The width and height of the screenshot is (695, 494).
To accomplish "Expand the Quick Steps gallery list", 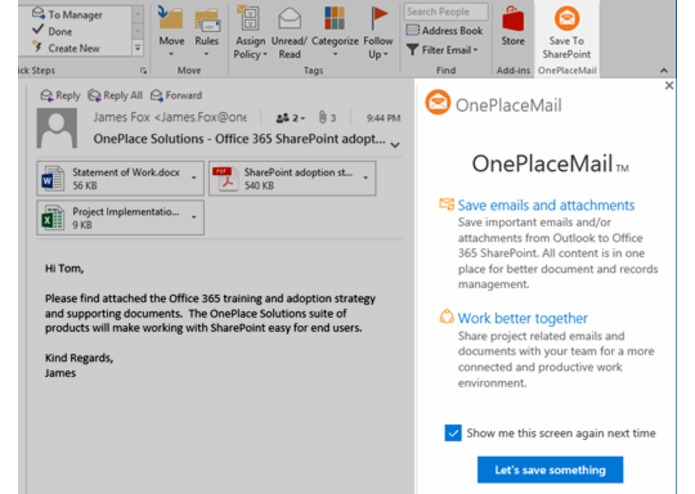I will click(137, 48).
